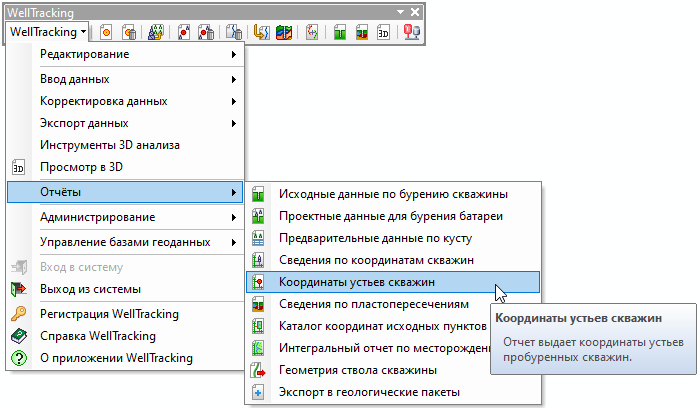Click the page with red and green arrows icon

[312, 32]
